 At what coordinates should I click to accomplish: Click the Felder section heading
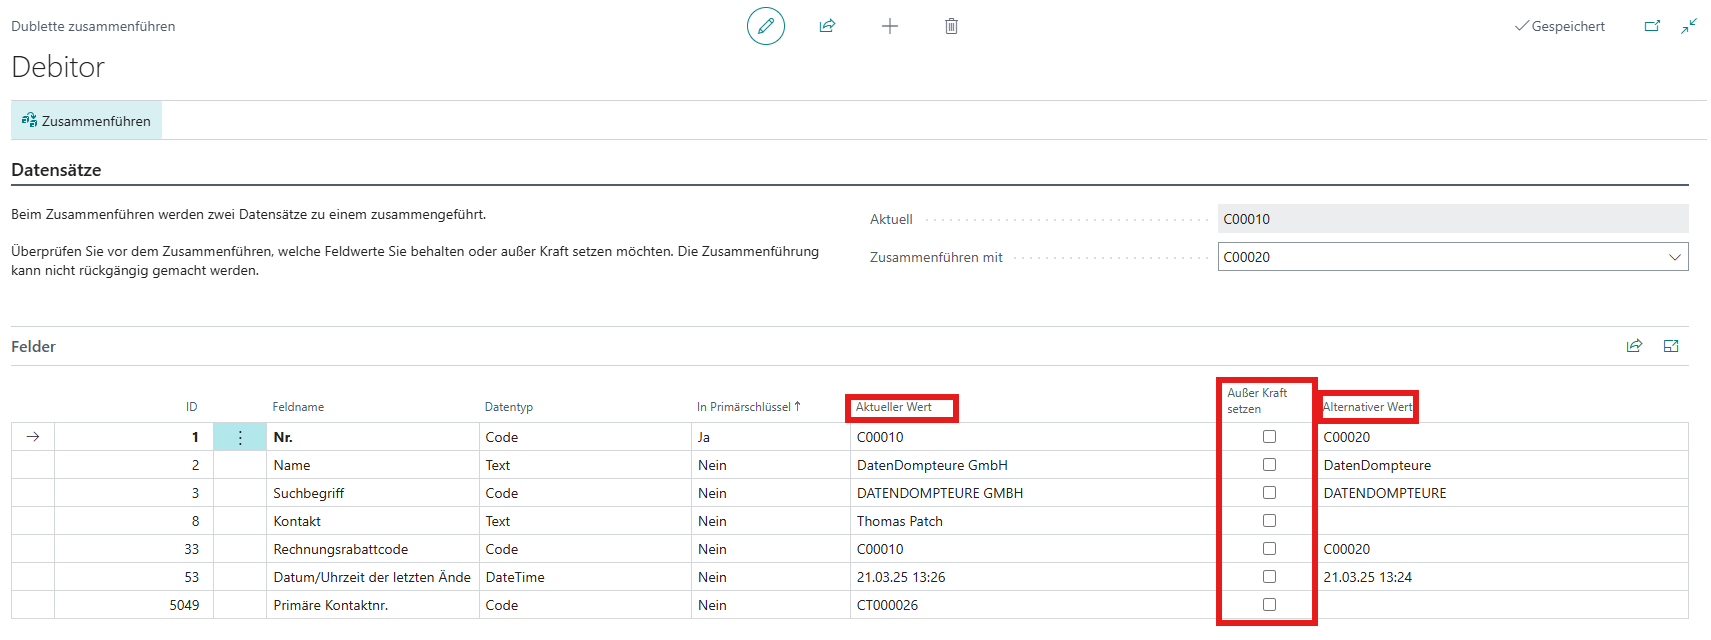coord(33,347)
